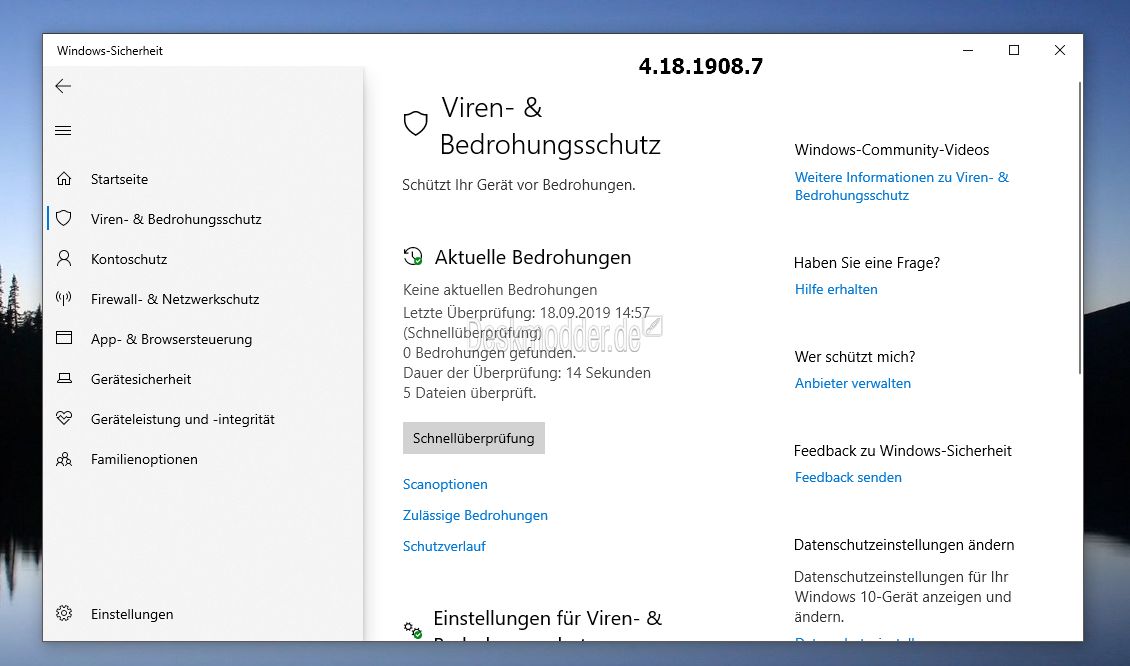1130x666 pixels.
Task: Click 'Dauer der Überprüfung: 14 Sekunden' text
Action: click(527, 373)
